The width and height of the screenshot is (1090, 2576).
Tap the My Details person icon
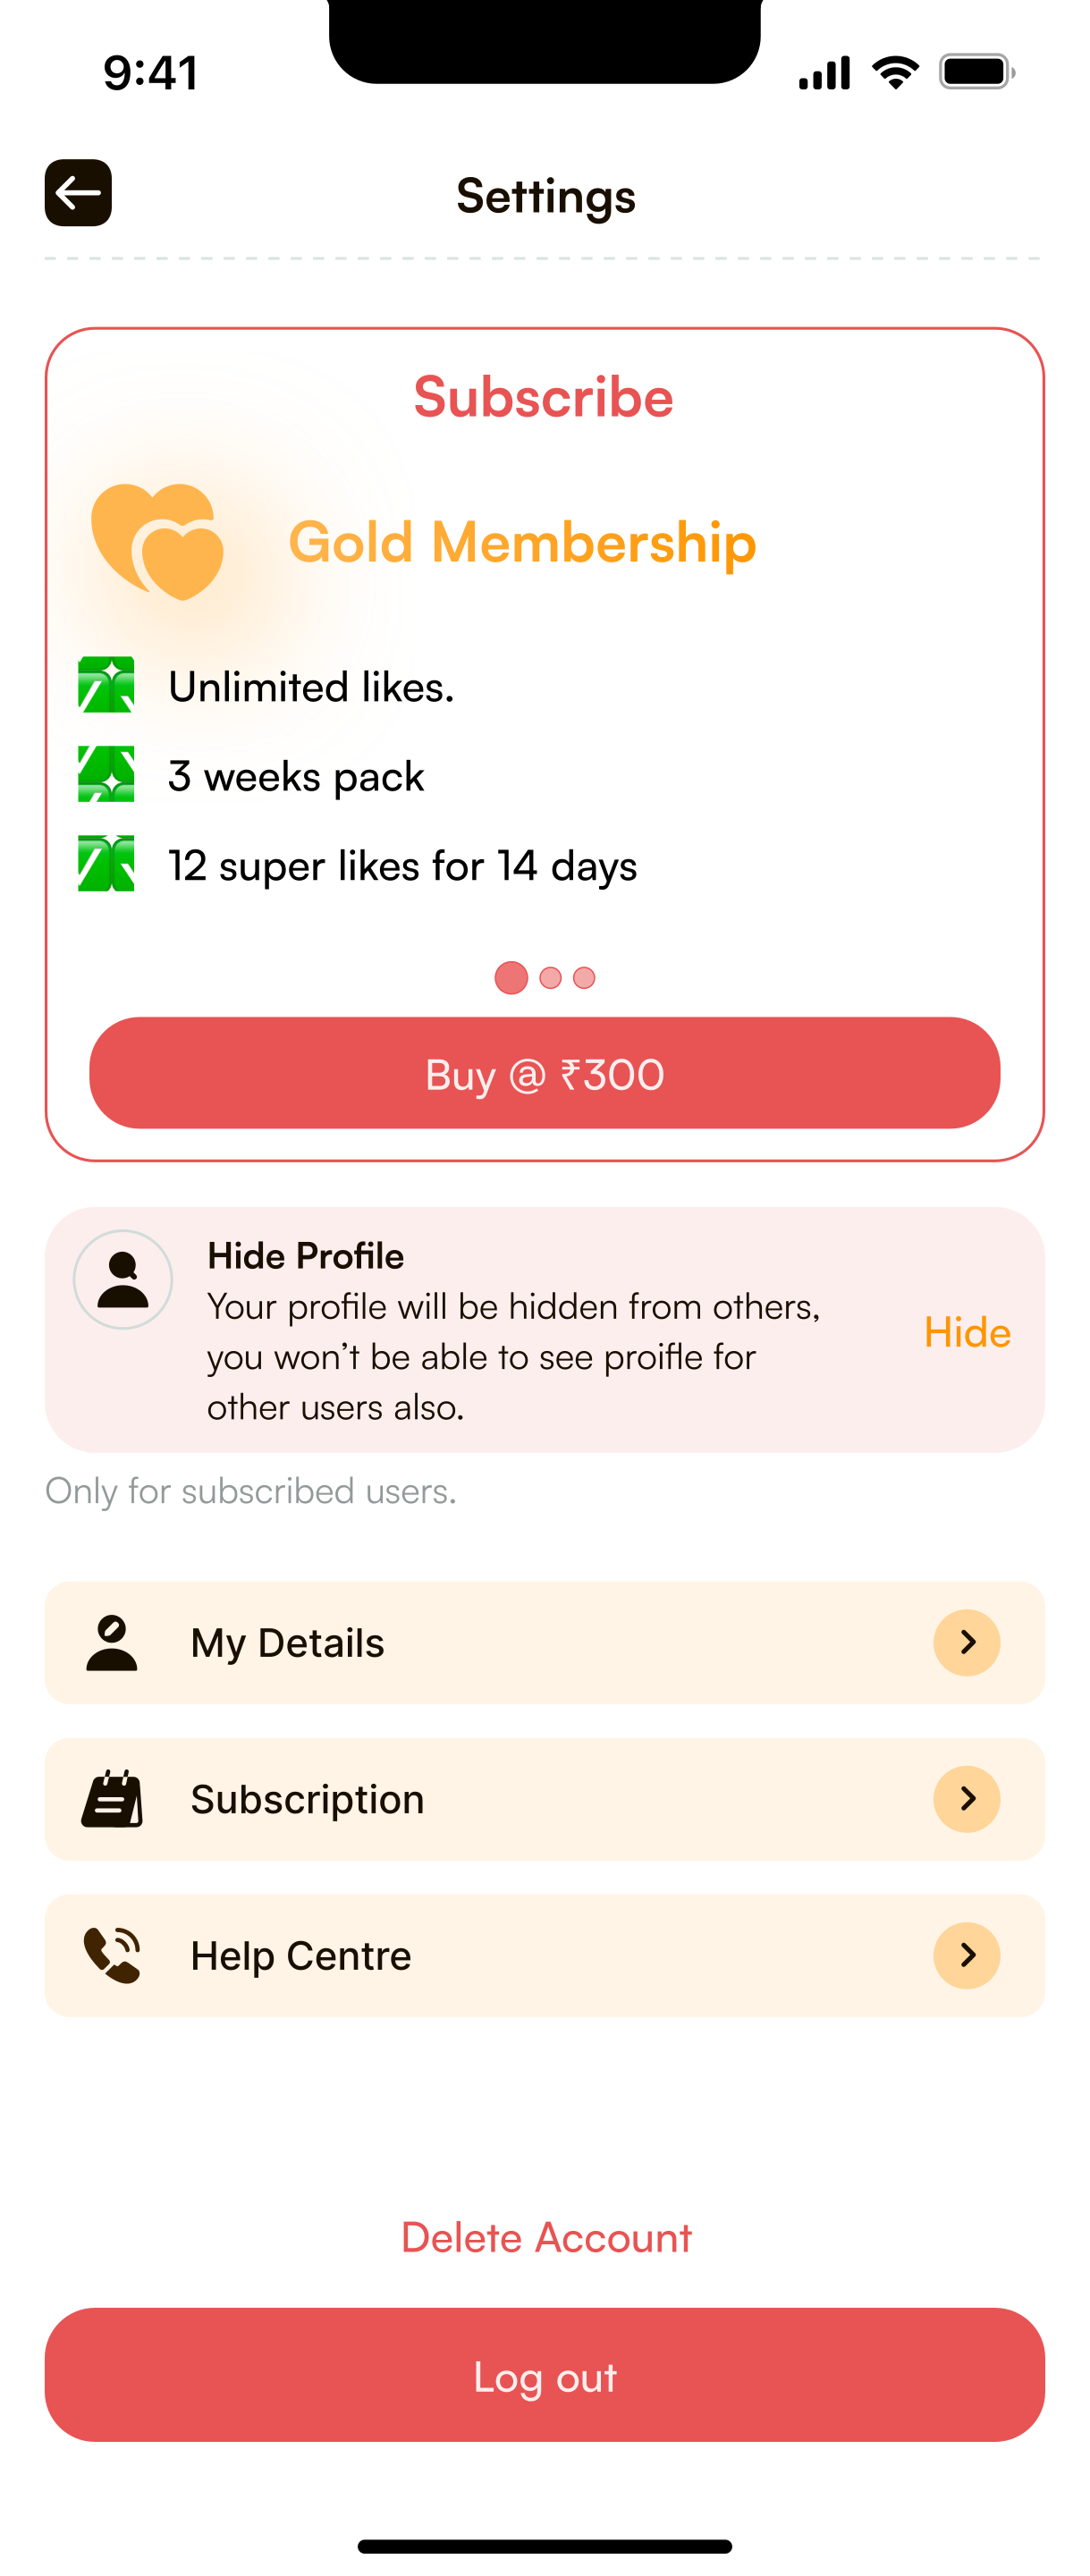point(111,1643)
